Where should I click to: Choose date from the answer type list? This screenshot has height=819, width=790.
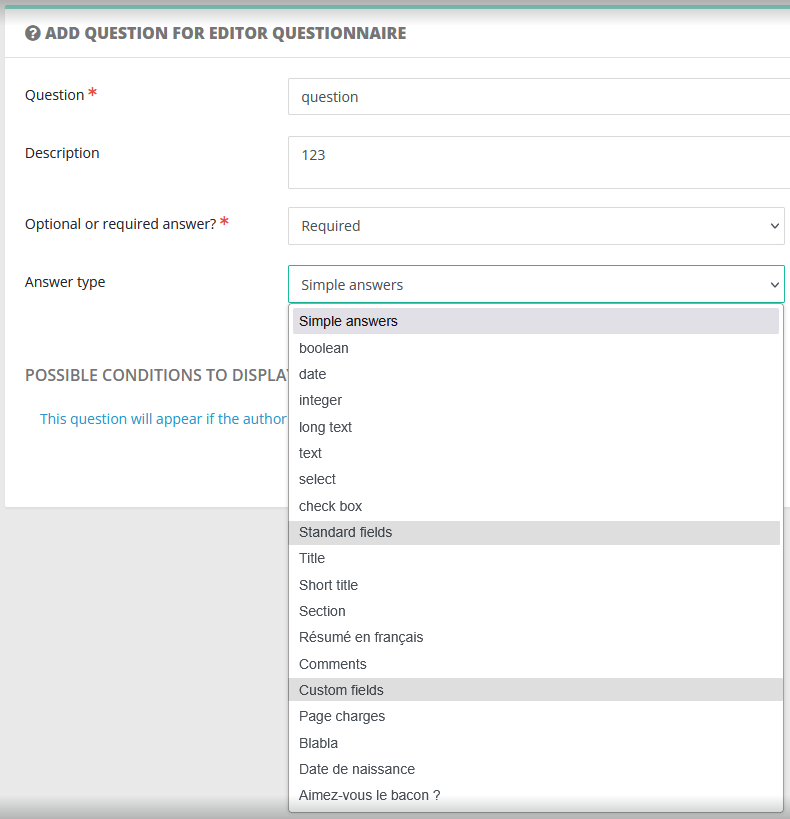(313, 374)
